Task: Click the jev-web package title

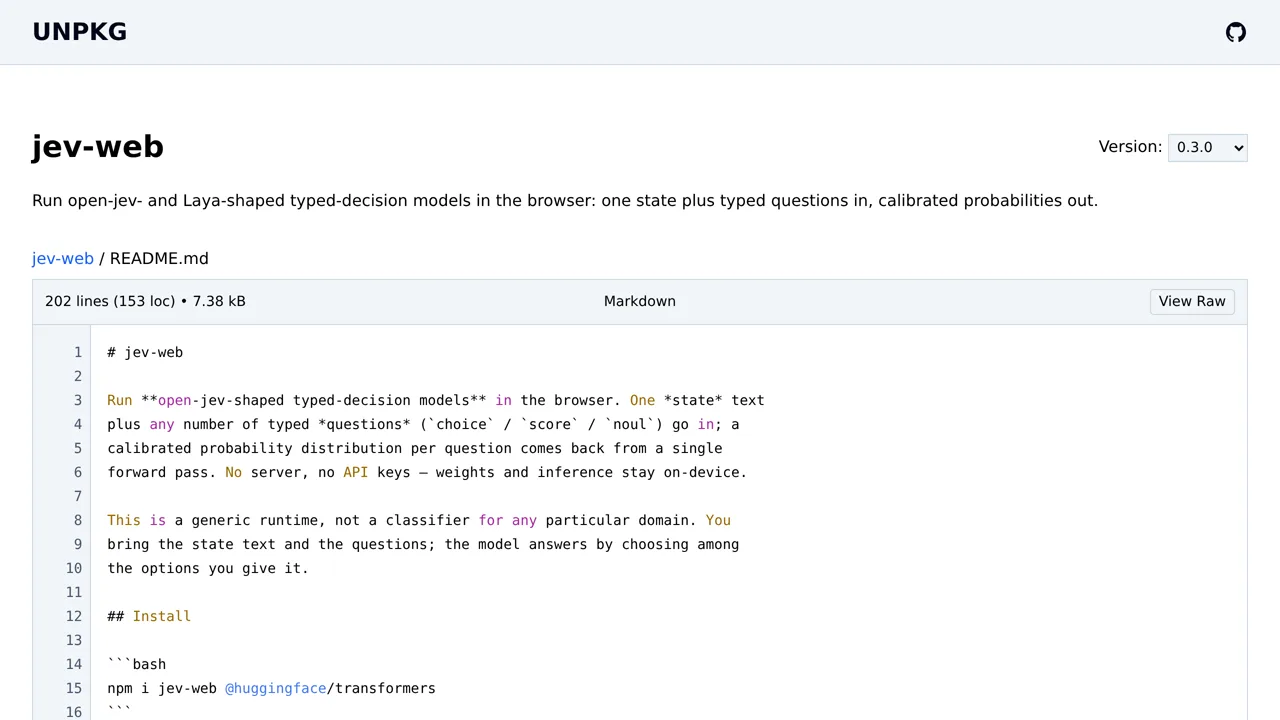Action: point(98,147)
